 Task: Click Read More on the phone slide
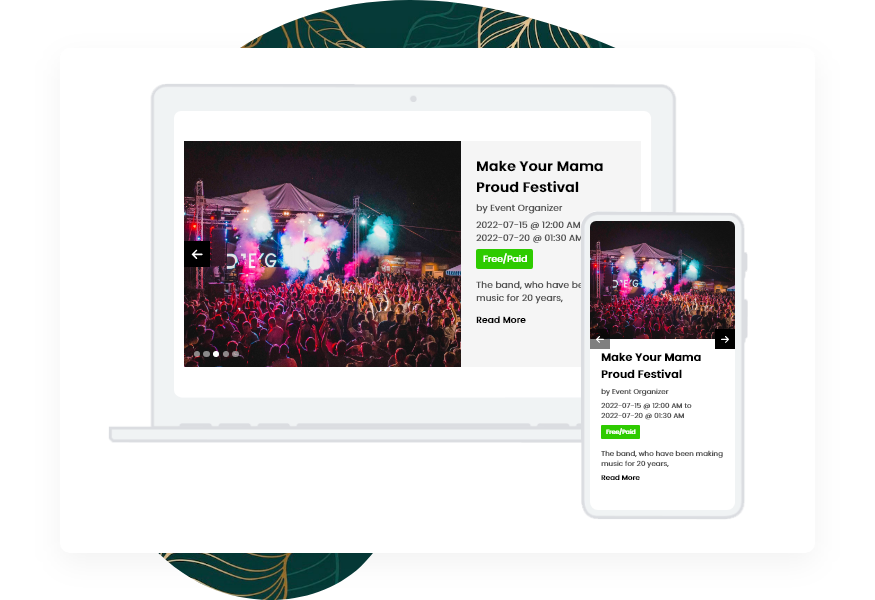(x=620, y=478)
